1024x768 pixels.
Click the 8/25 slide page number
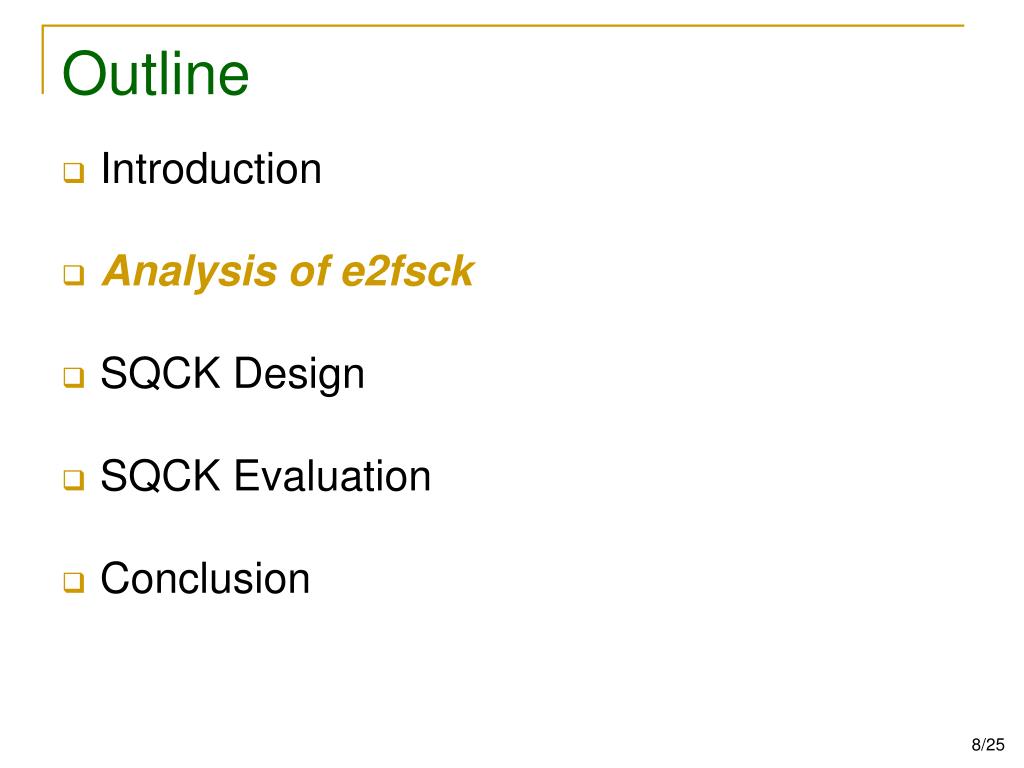coord(988,744)
